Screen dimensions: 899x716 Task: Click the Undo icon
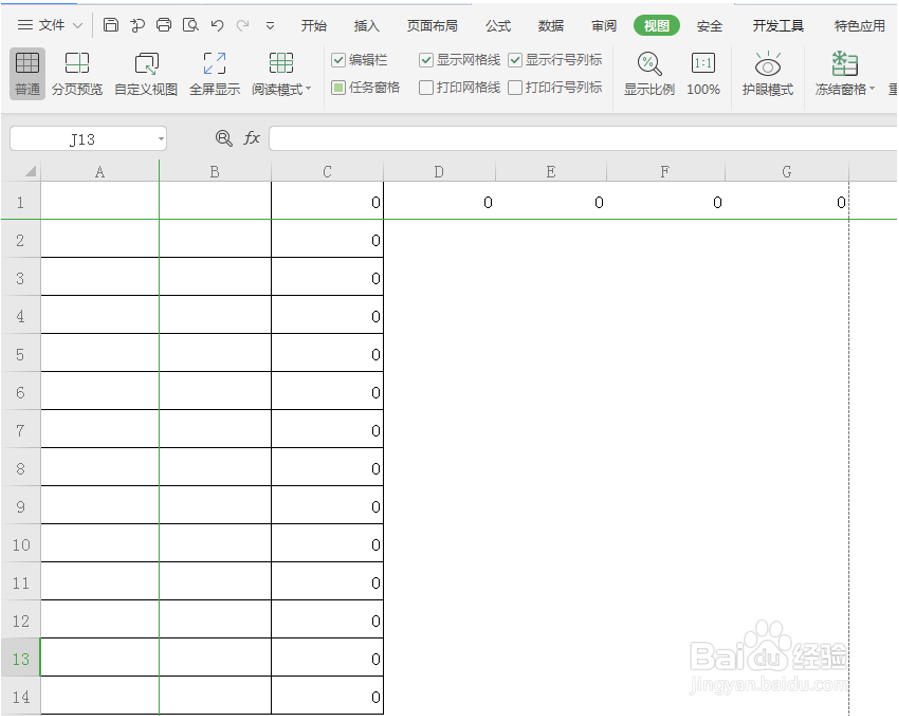pos(216,24)
